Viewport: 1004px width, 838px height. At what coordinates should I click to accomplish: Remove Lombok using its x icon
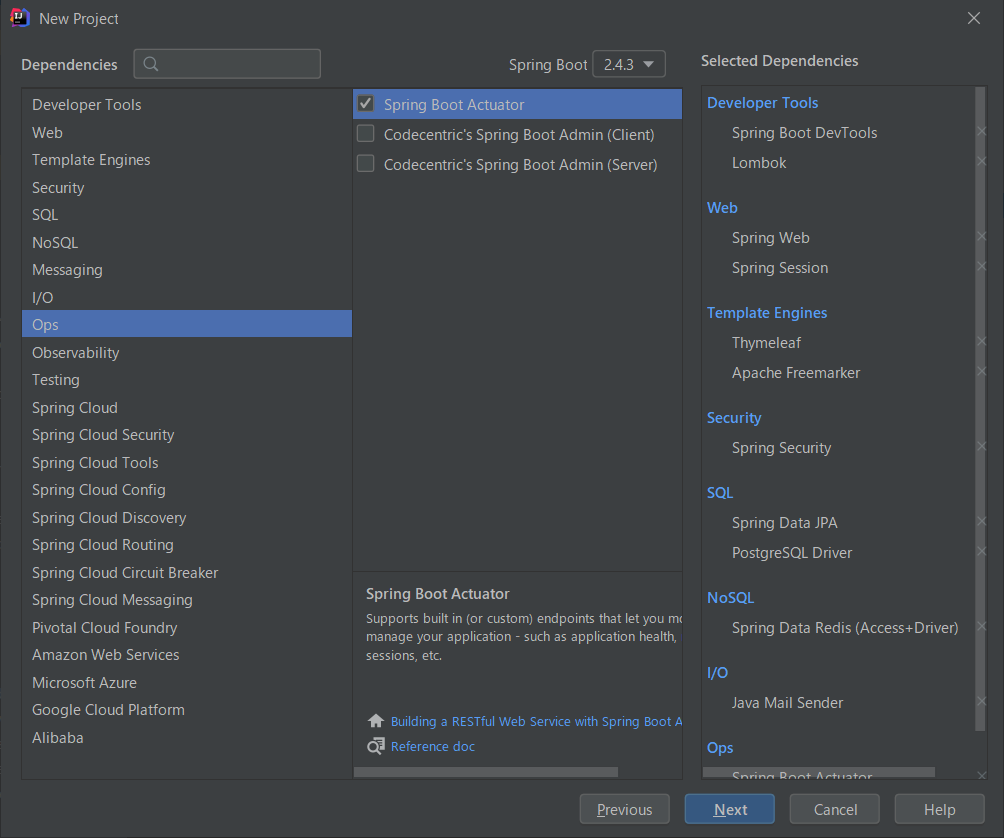pos(981,161)
